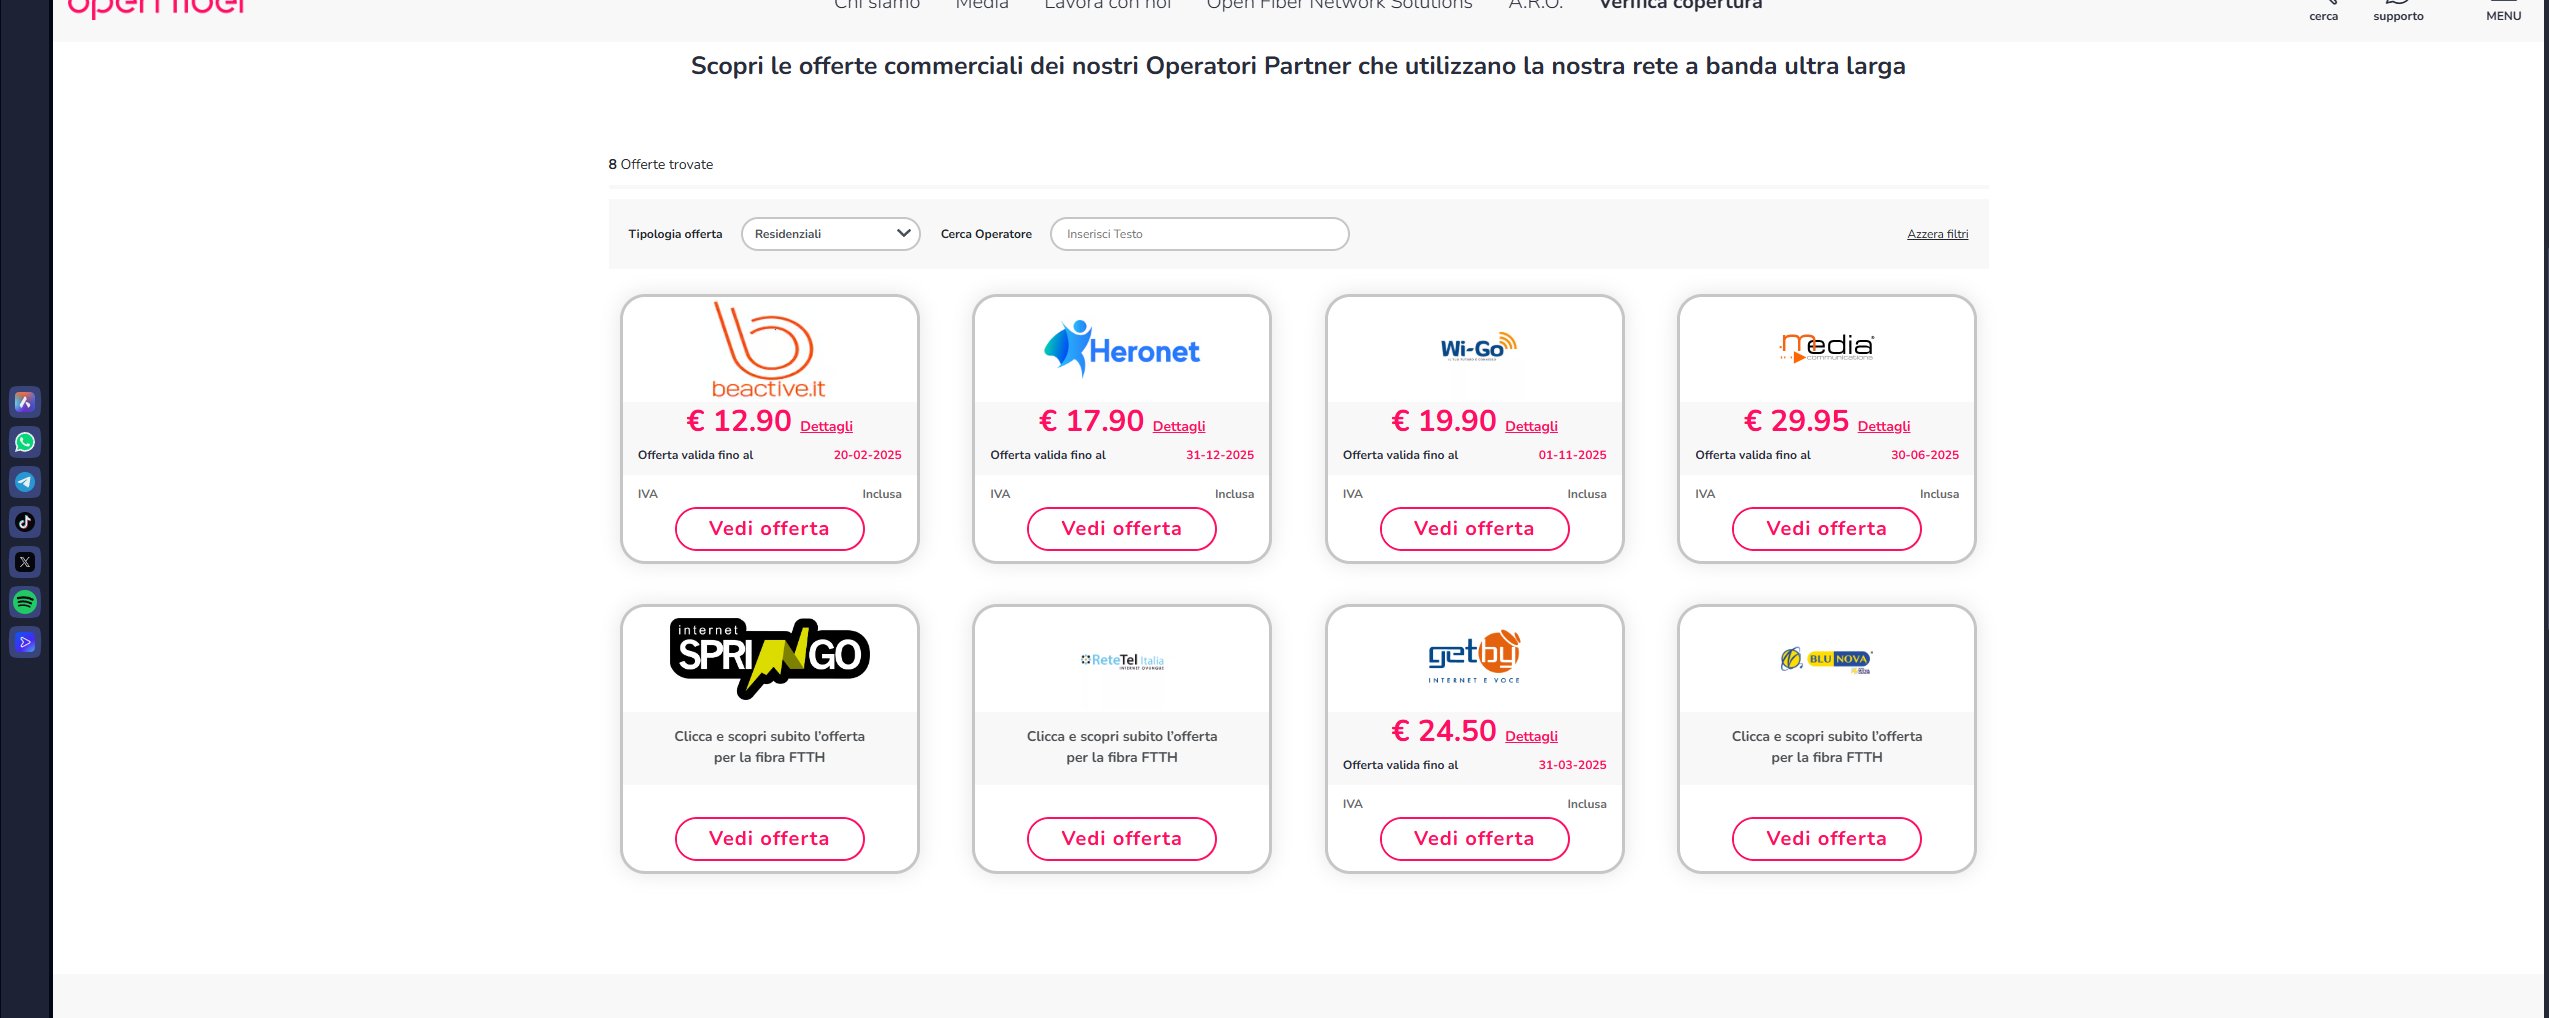Open the X (Twitter) sidebar icon
Image resolution: width=2549 pixels, height=1018 pixels.
point(25,562)
